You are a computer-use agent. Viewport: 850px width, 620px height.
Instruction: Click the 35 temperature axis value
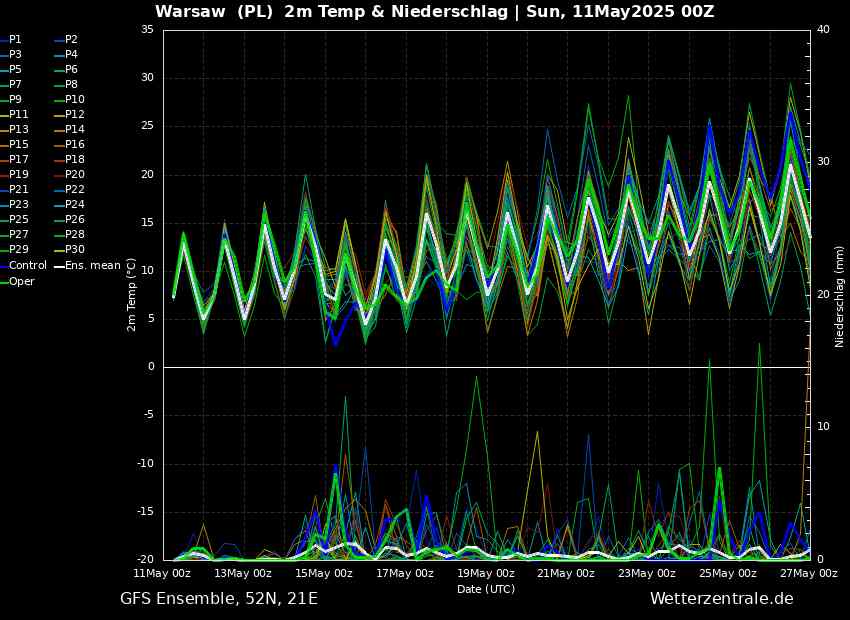147,29
